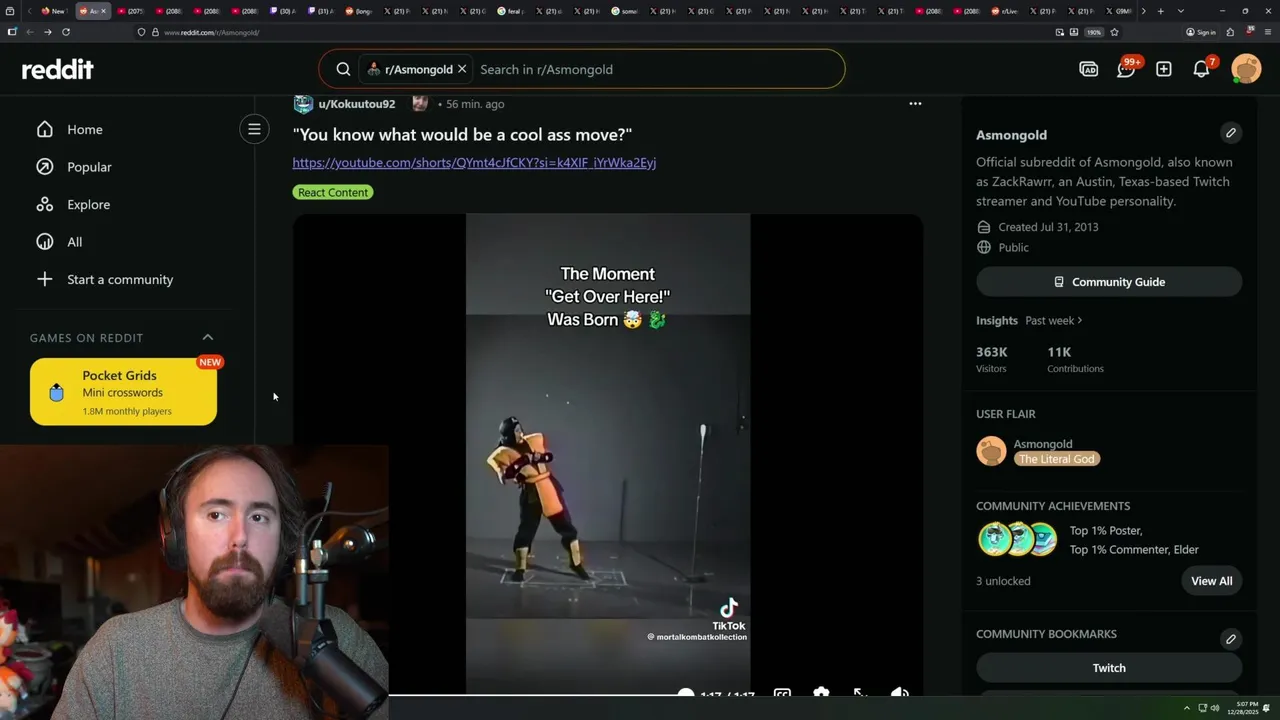Click The Literal God flair
The width and height of the screenshot is (1280, 720).
pyautogui.click(x=1057, y=459)
